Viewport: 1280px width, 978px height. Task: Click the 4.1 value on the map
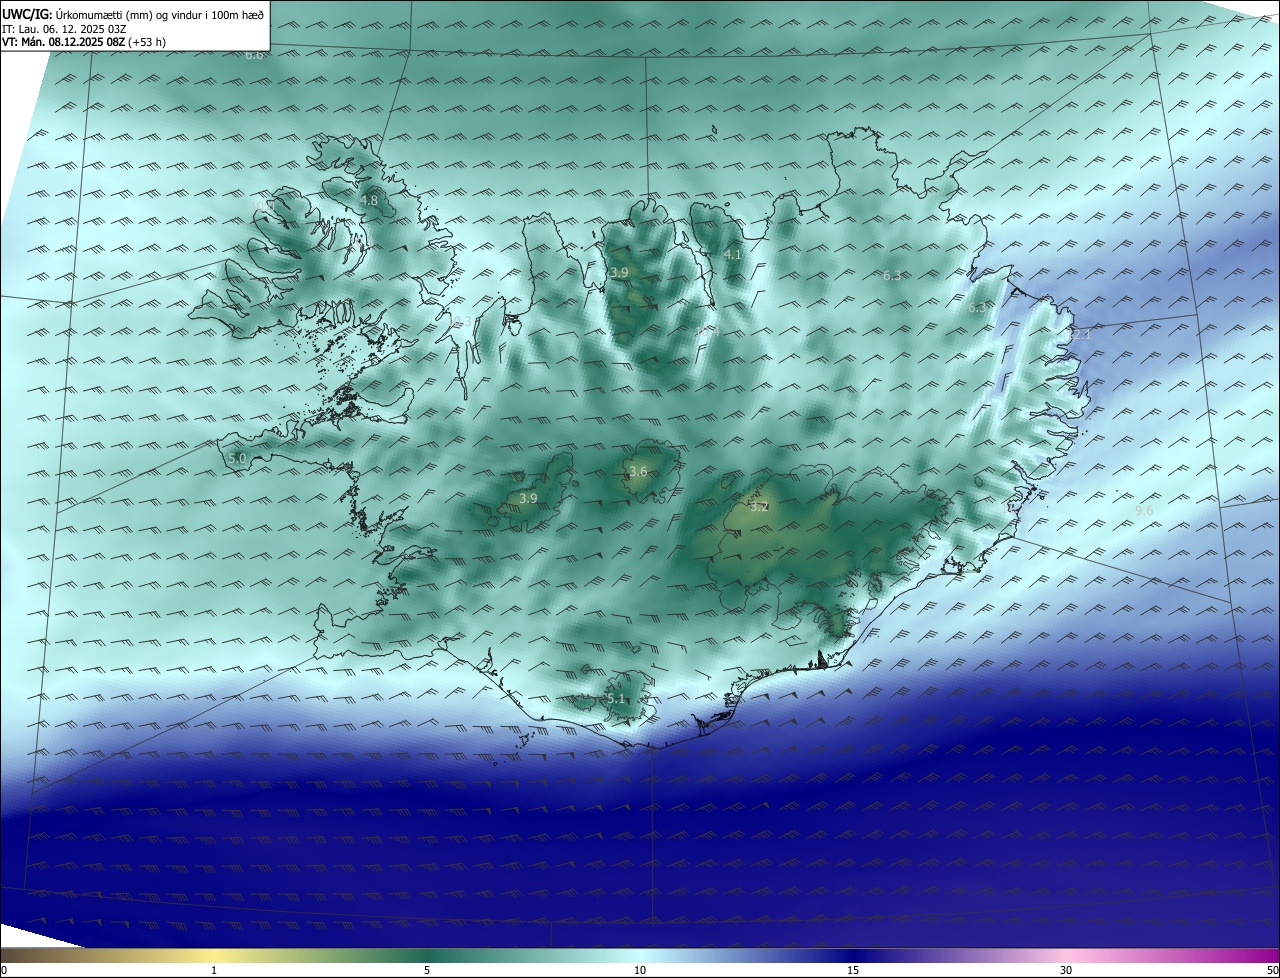(x=733, y=254)
